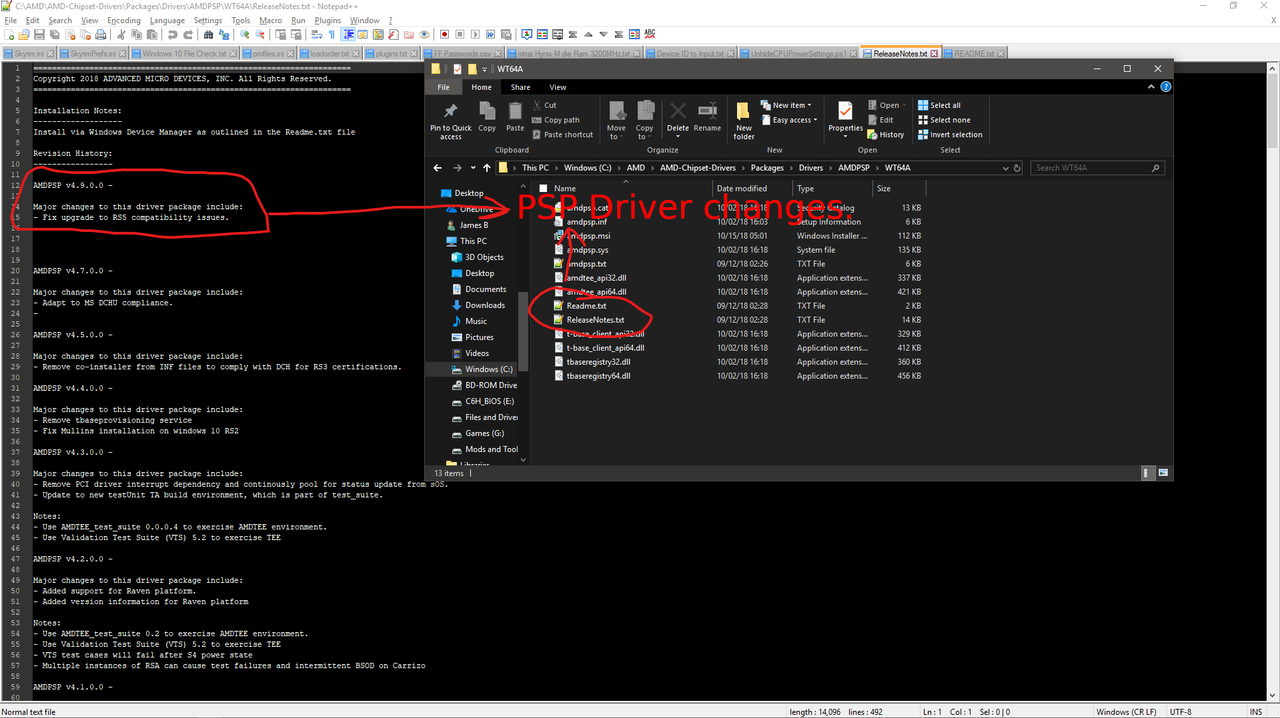The image size is (1280, 718).
Task: Click Notepad++ record macro icon
Action: (x=444, y=34)
